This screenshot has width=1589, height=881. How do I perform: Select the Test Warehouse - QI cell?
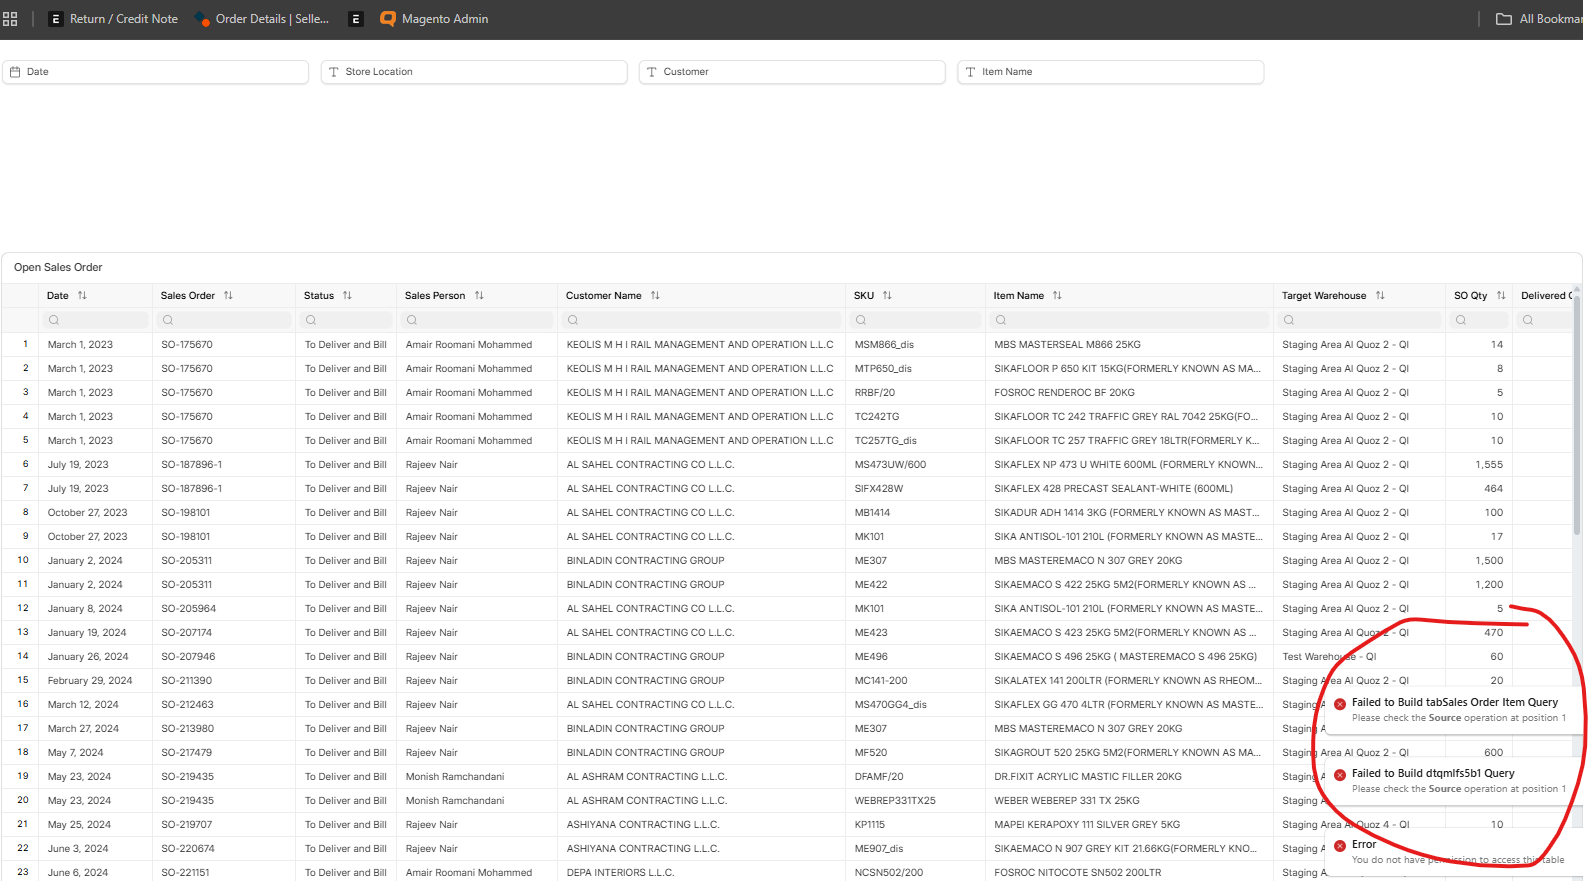point(1329,657)
